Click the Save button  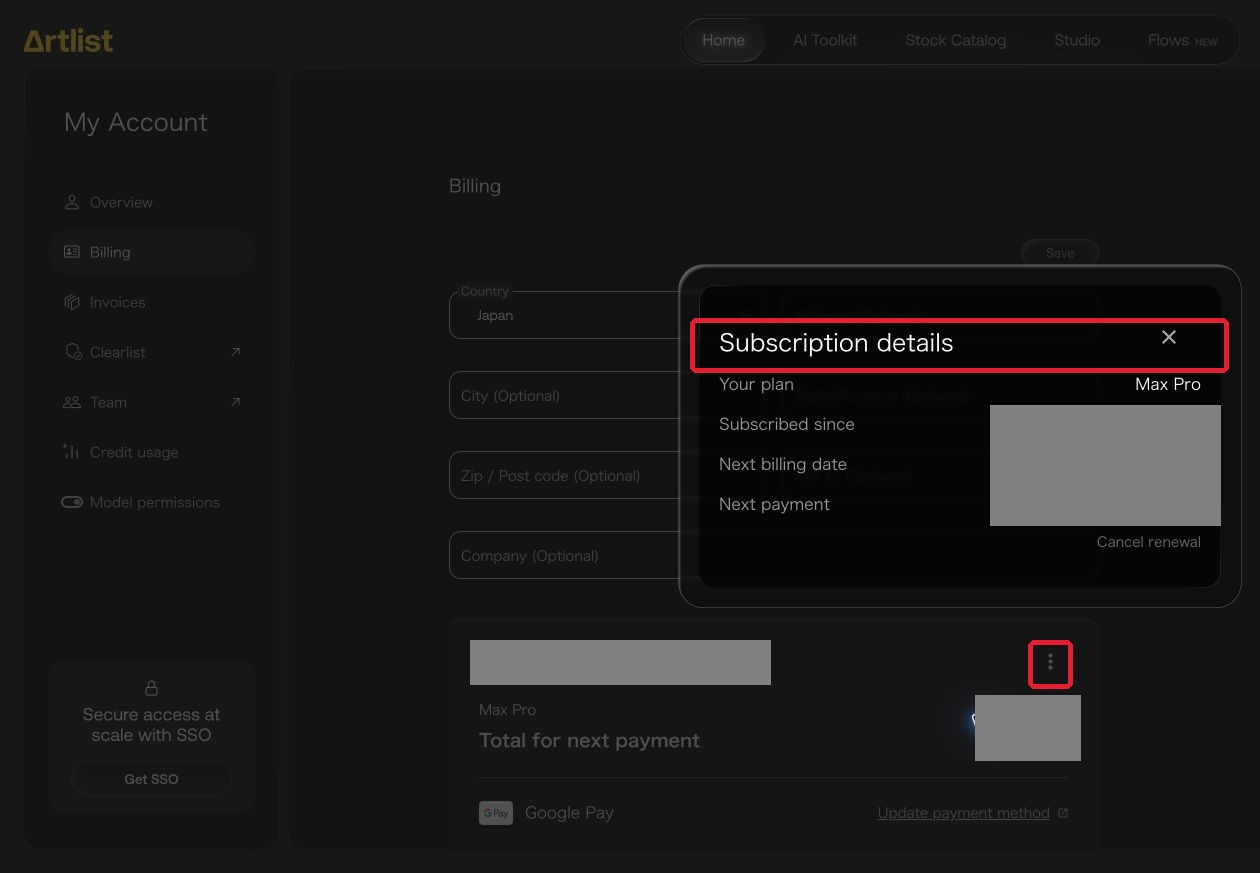[1060, 253]
